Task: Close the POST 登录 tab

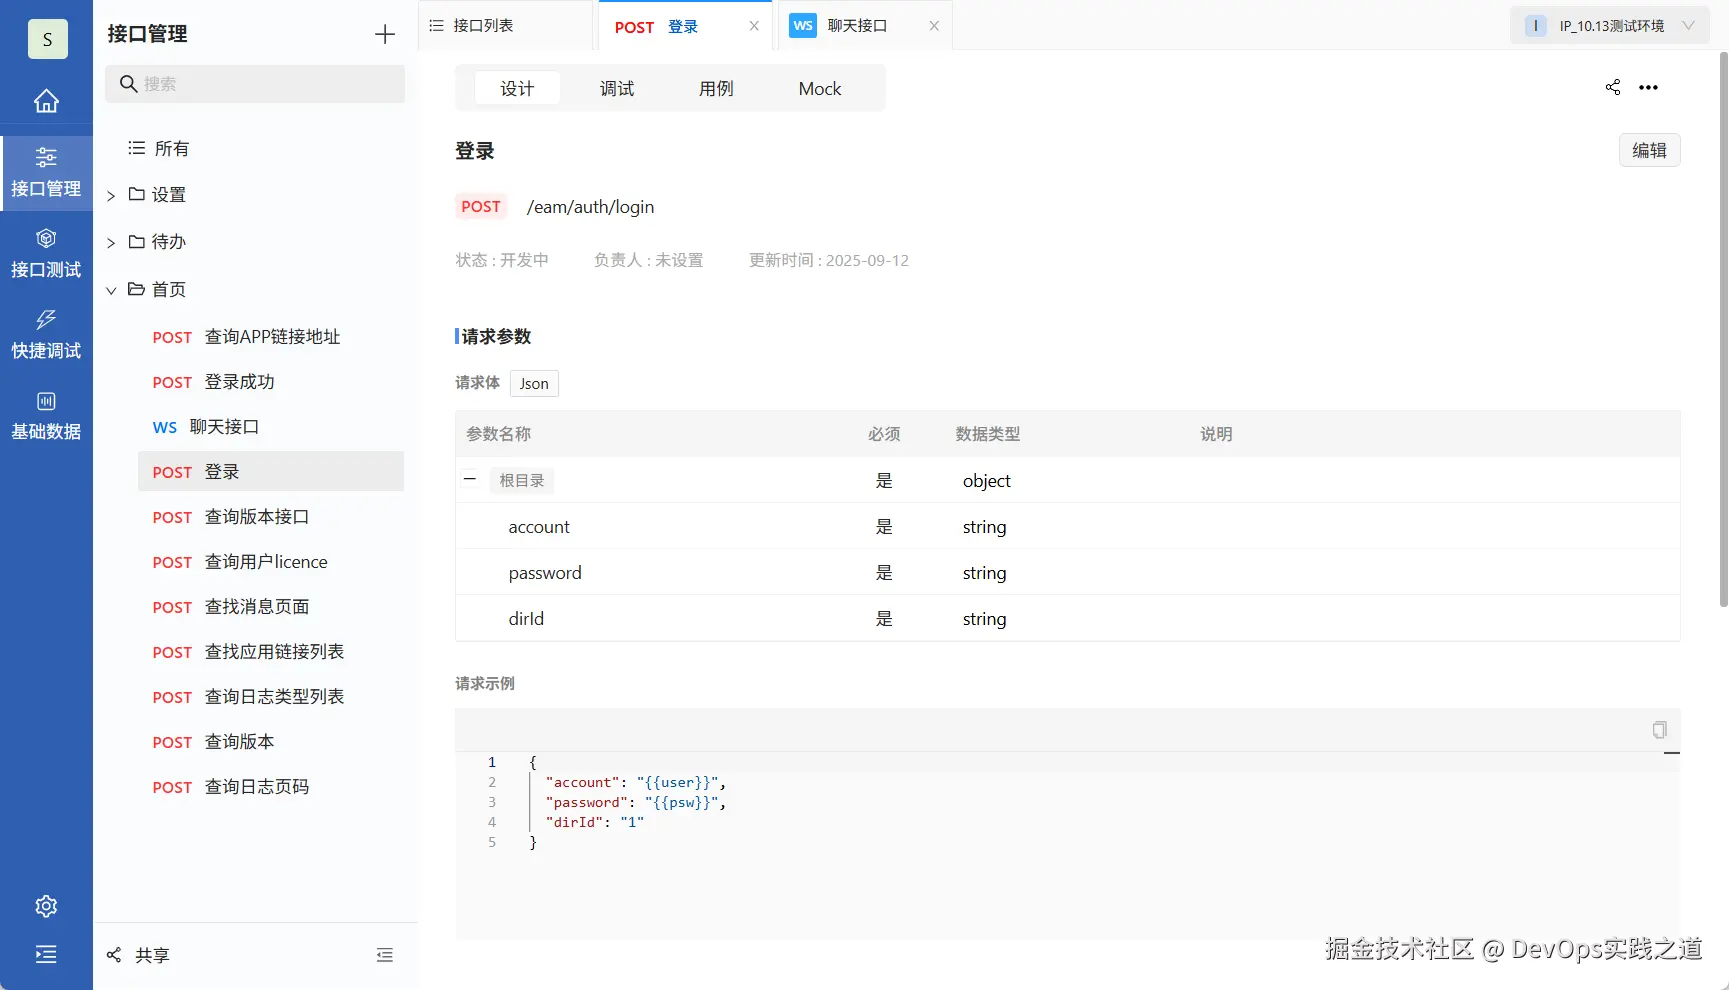Action: click(x=754, y=26)
